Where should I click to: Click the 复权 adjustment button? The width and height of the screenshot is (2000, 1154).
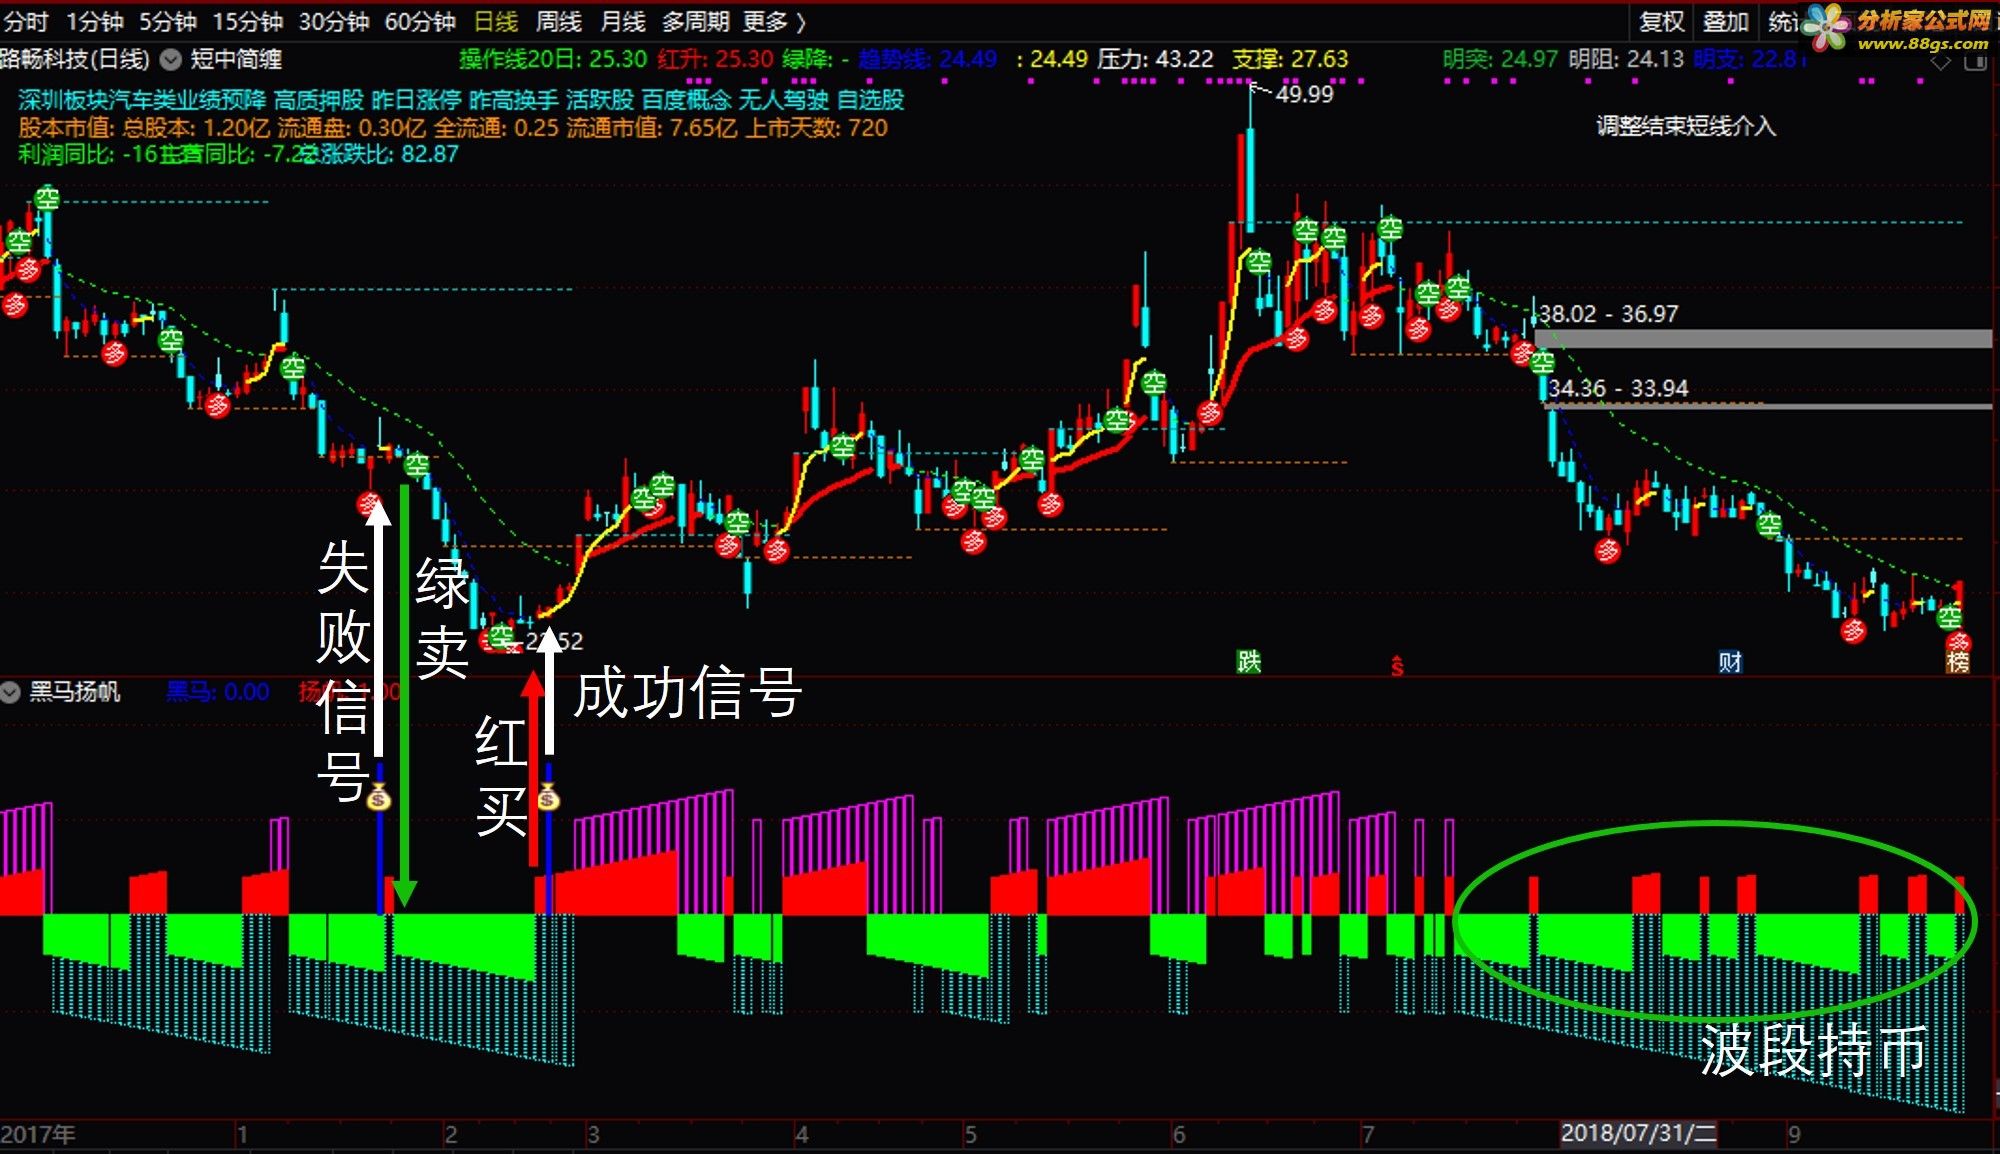tap(1662, 21)
